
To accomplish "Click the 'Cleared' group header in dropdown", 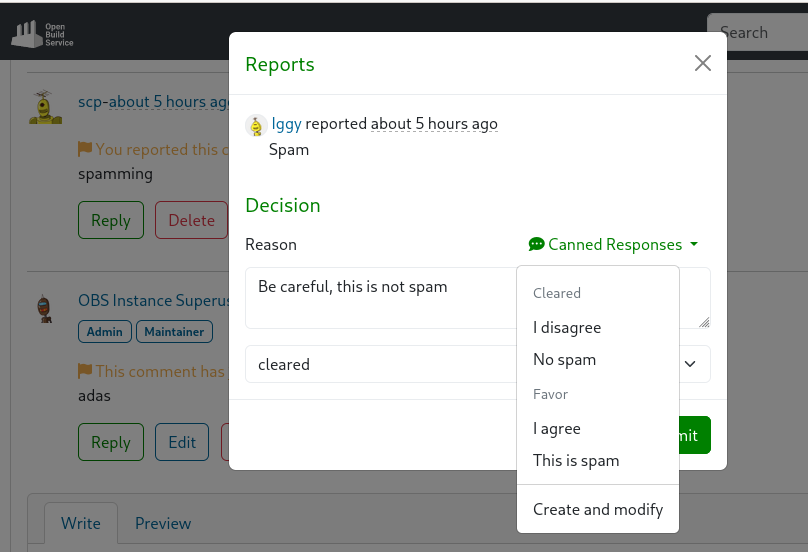I will (x=557, y=293).
